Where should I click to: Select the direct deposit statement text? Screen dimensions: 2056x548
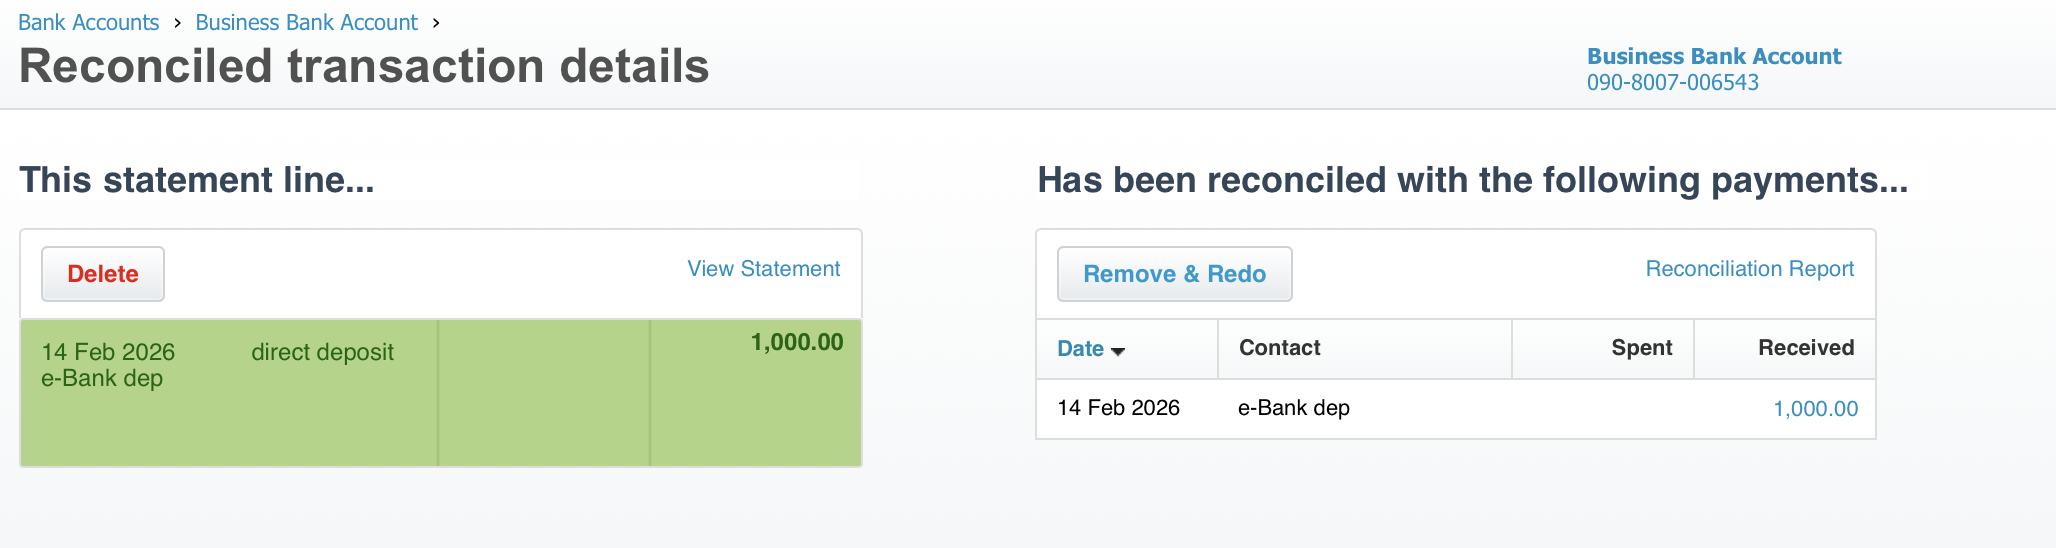322,352
